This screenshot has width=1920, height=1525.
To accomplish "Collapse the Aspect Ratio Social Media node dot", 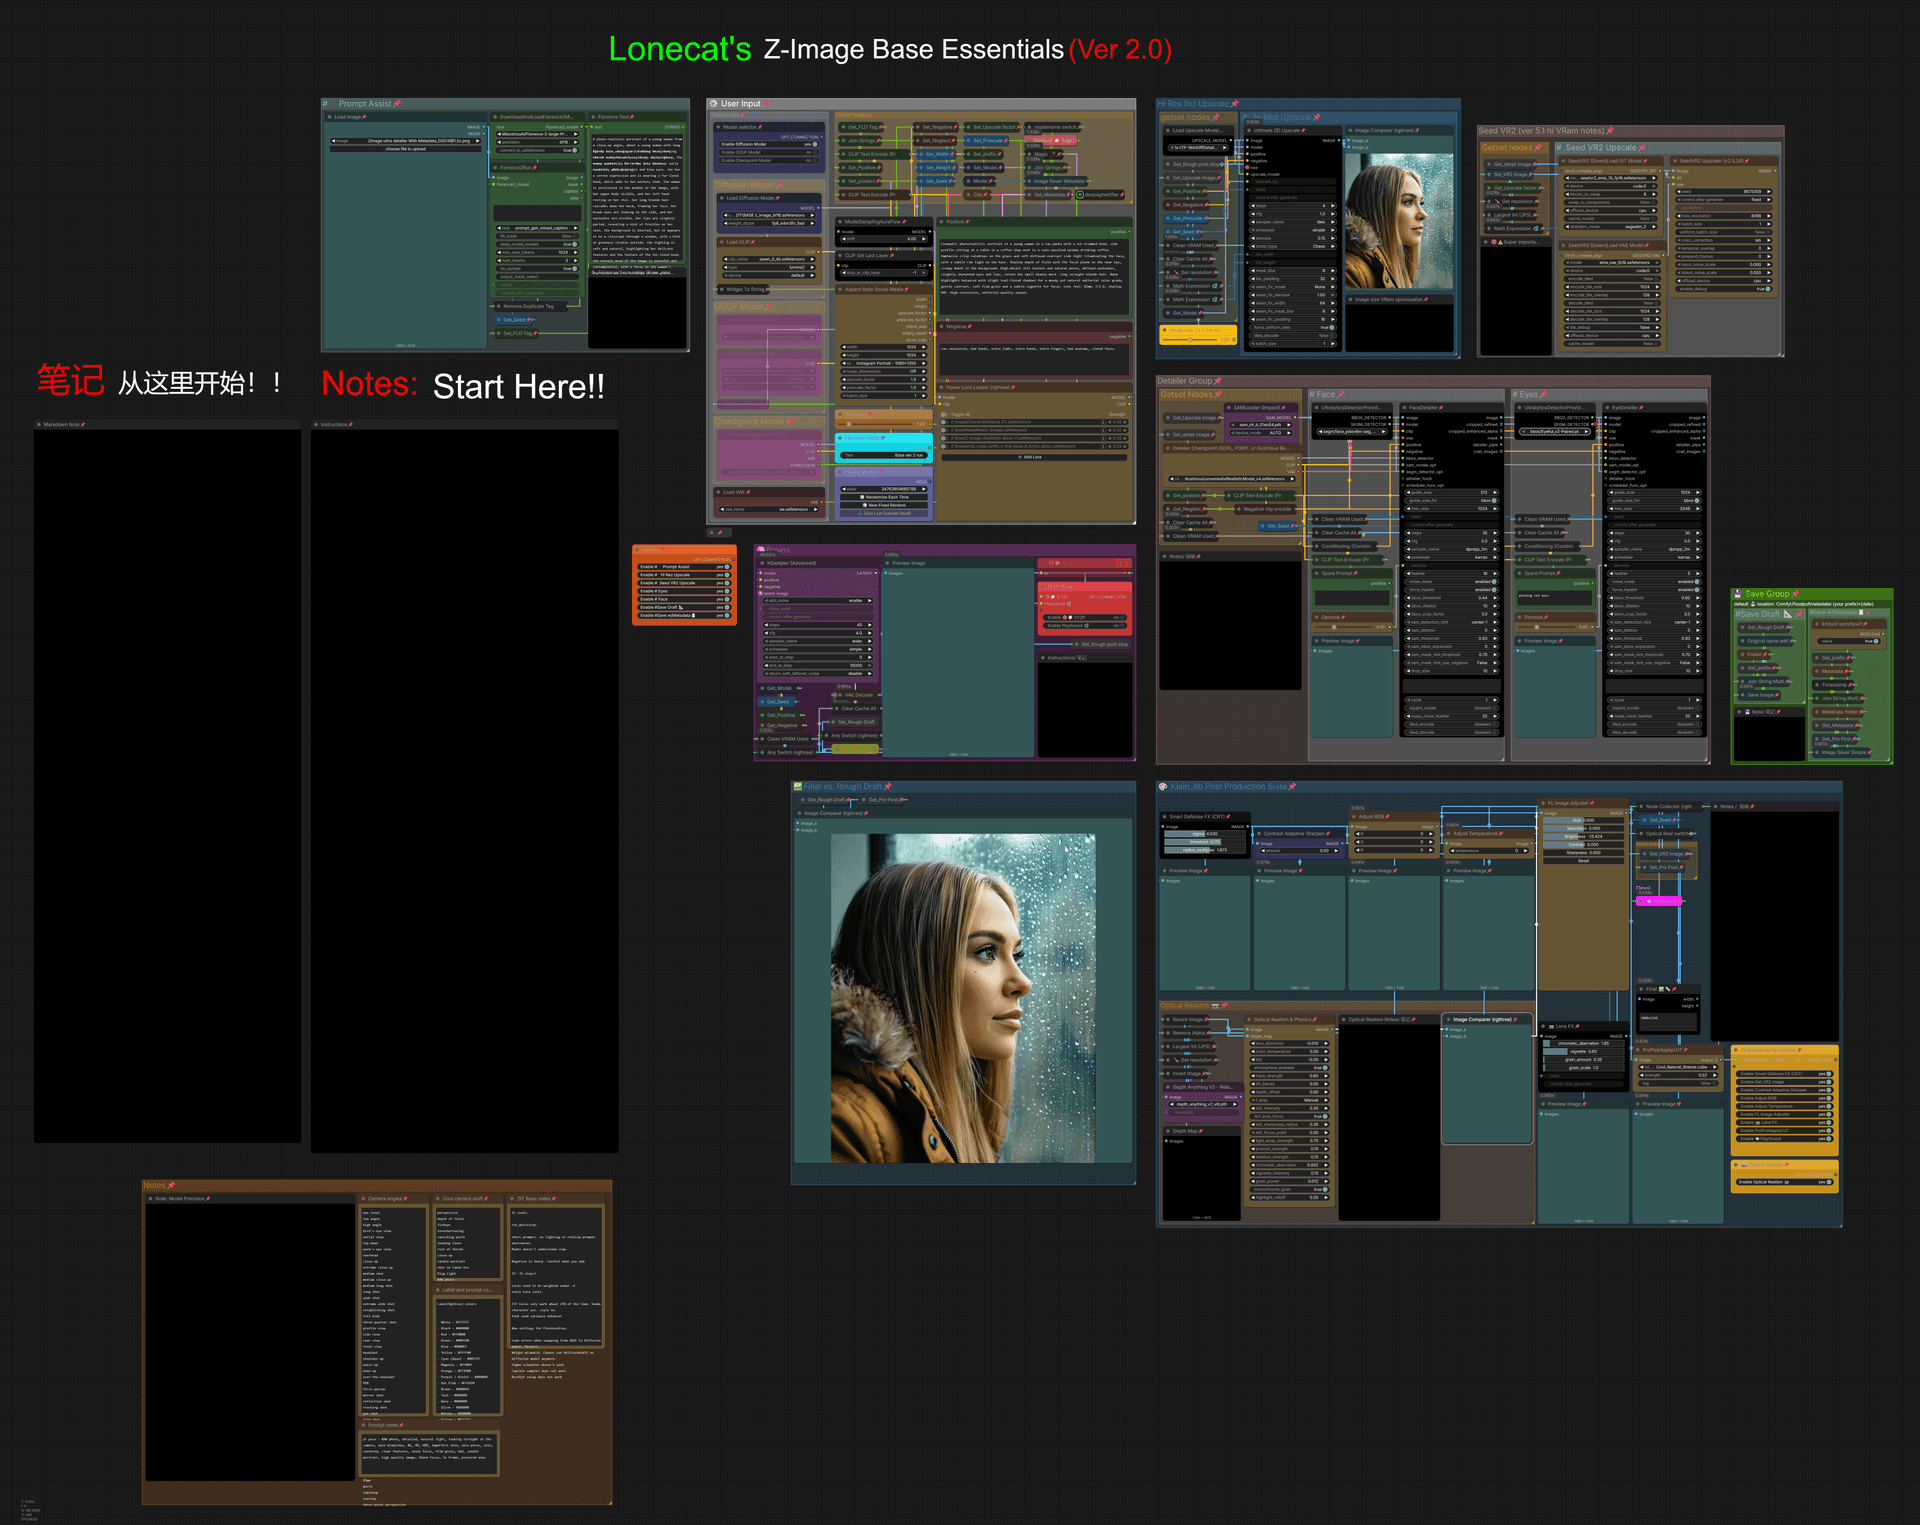I will (x=840, y=289).
